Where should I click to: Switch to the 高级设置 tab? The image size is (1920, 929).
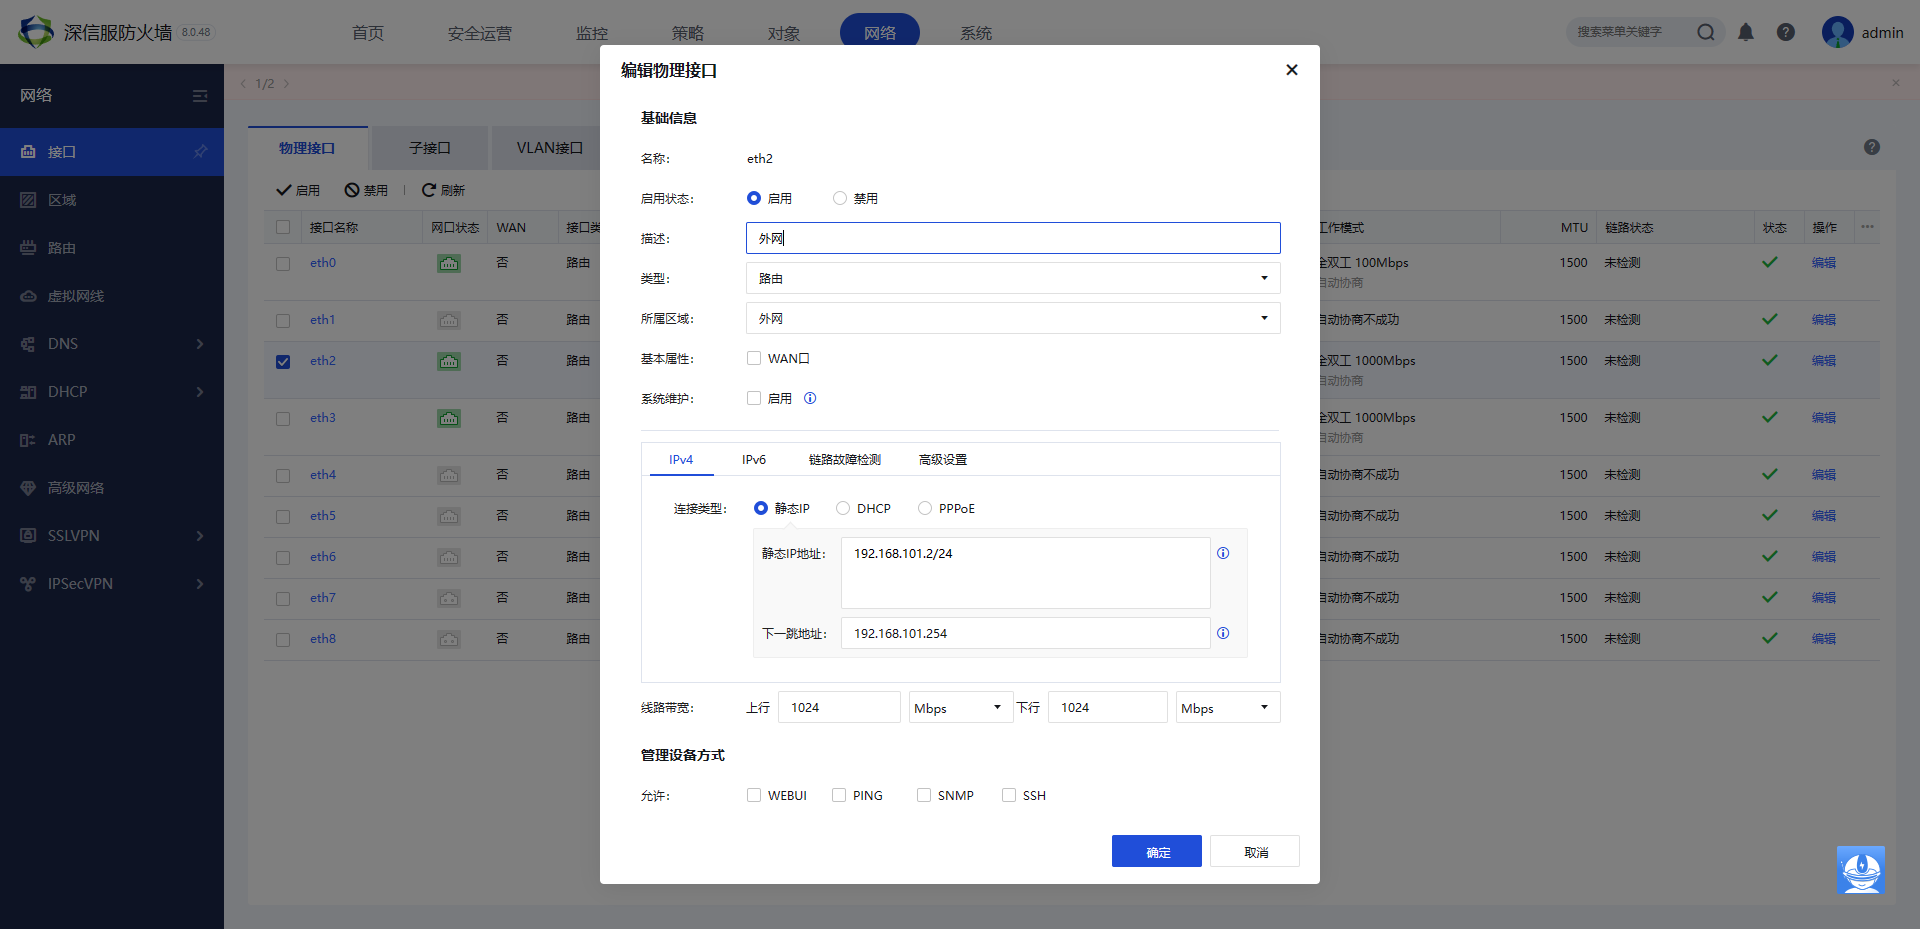(943, 459)
